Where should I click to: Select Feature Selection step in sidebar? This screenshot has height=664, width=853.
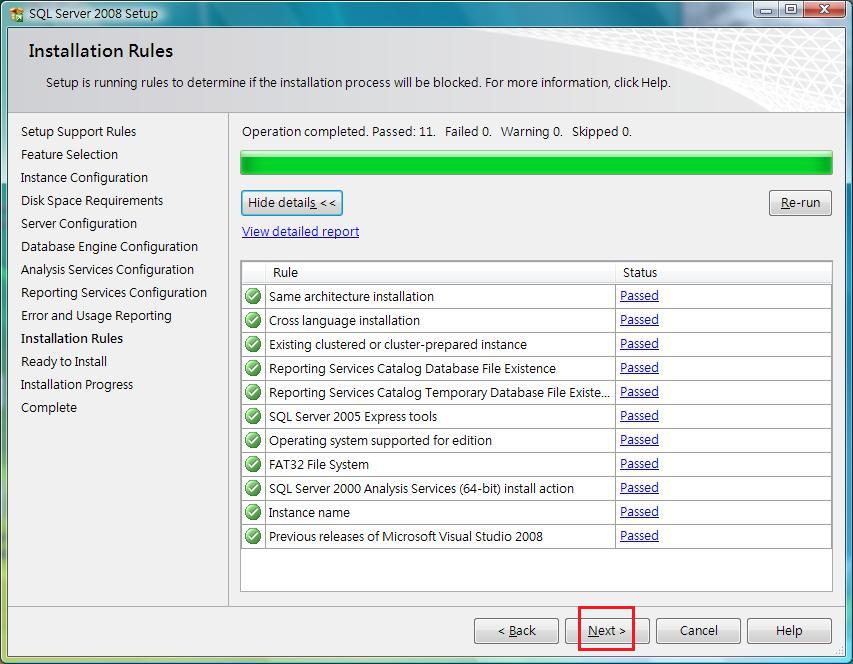pyautogui.click(x=69, y=154)
